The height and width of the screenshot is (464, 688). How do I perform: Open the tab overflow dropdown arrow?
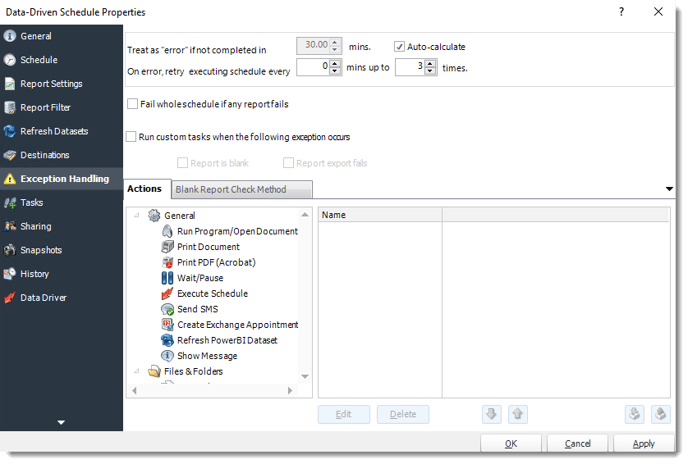(x=669, y=189)
